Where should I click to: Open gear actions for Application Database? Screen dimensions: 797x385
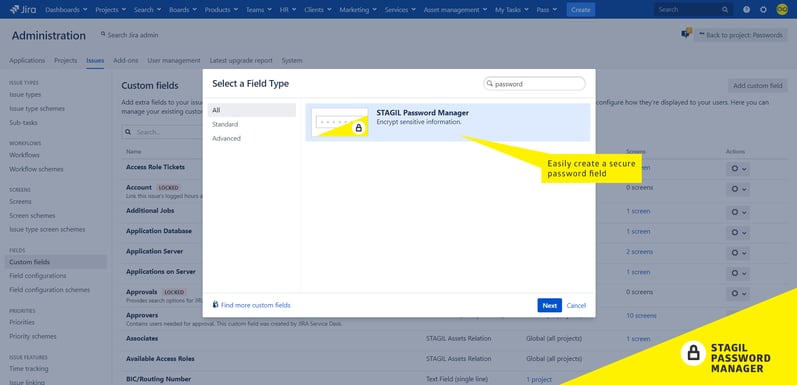(x=738, y=233)
